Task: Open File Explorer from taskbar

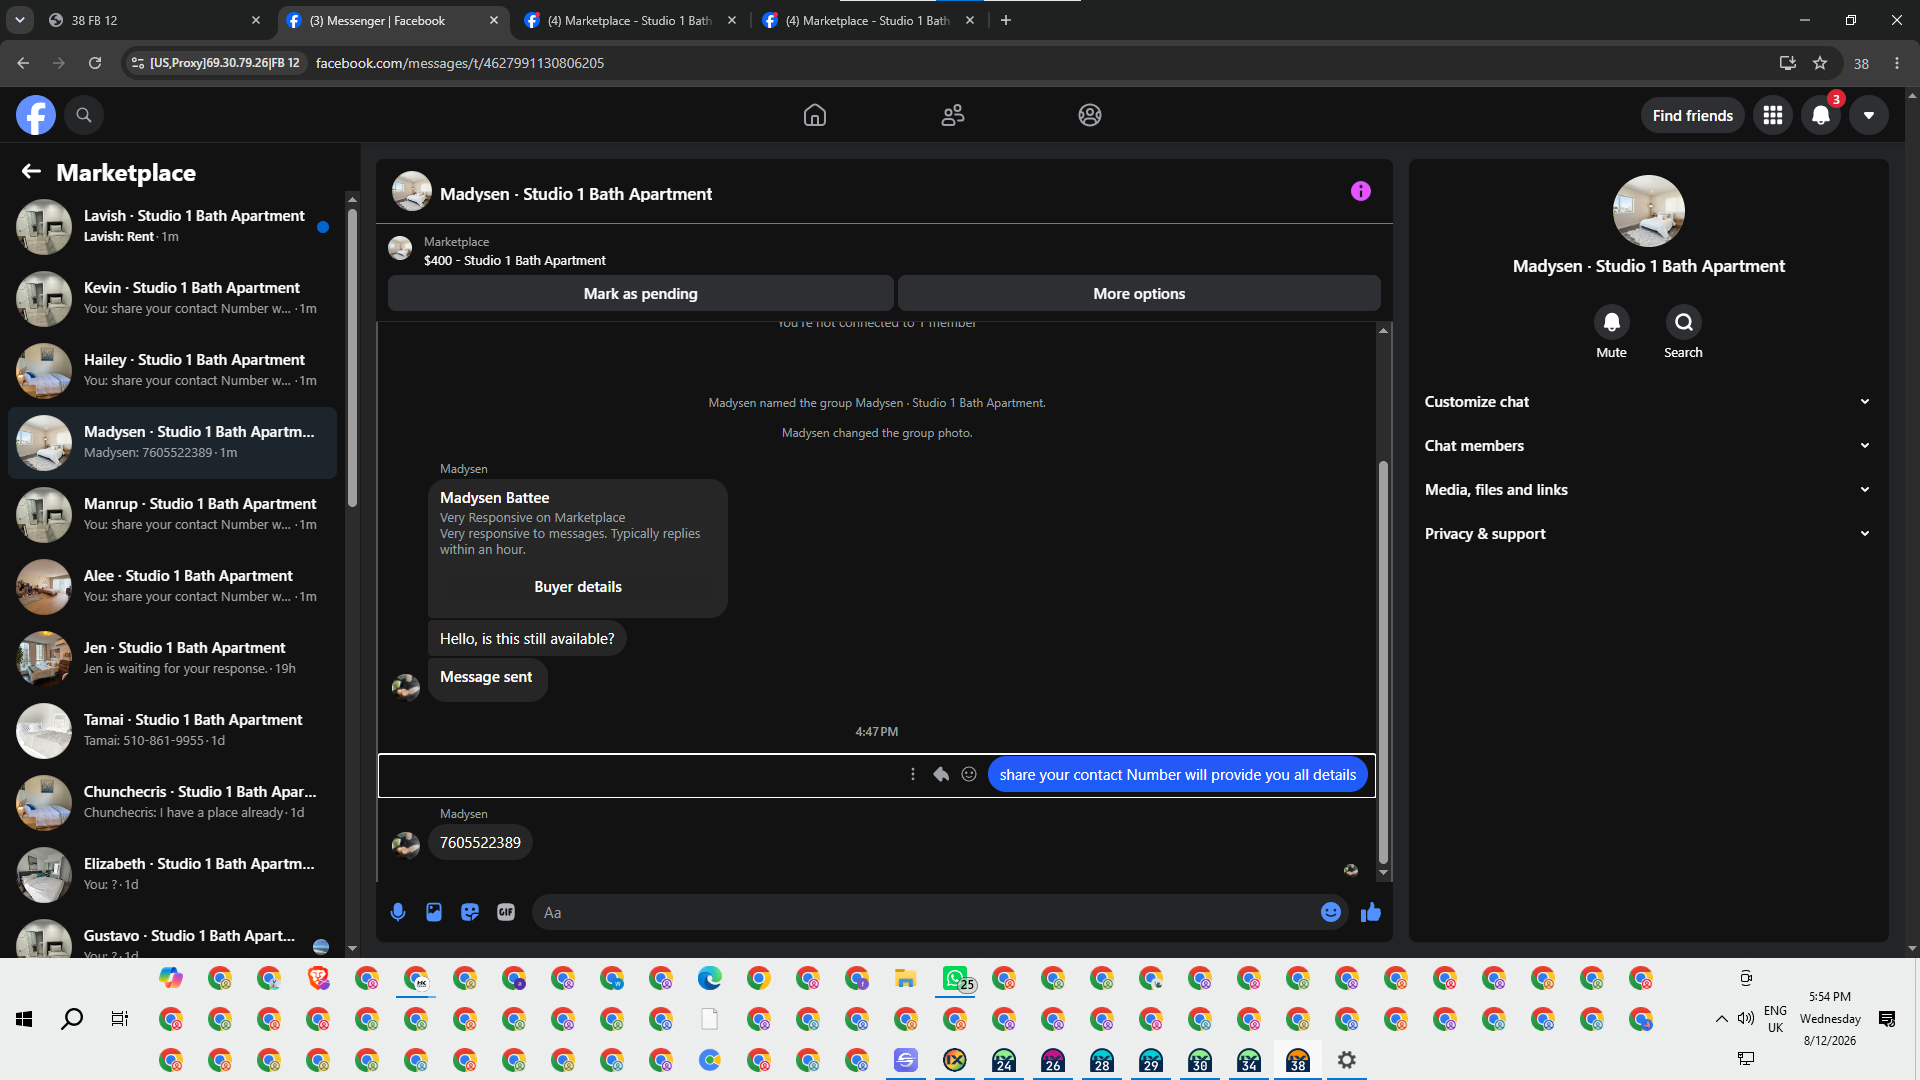Action: pos(906,978)
